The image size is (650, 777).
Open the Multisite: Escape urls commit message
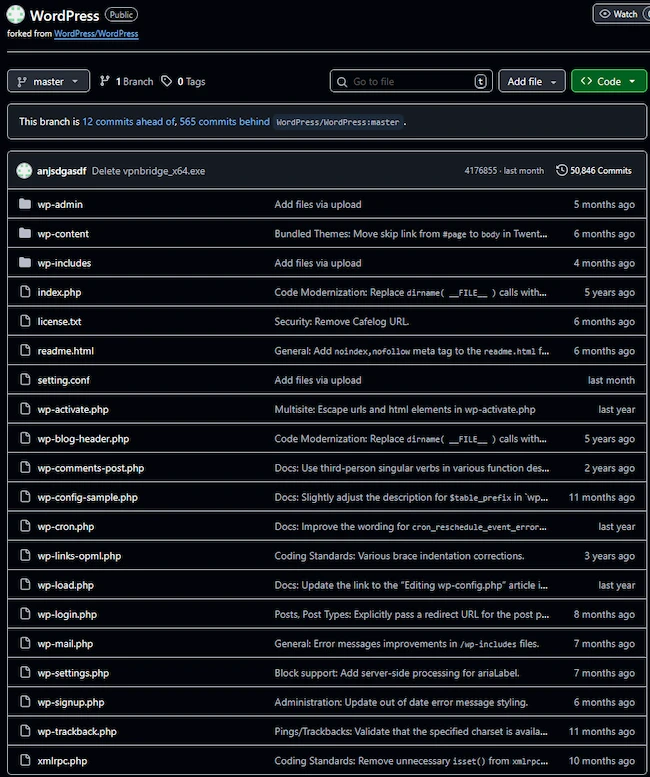tap(405, 409)
